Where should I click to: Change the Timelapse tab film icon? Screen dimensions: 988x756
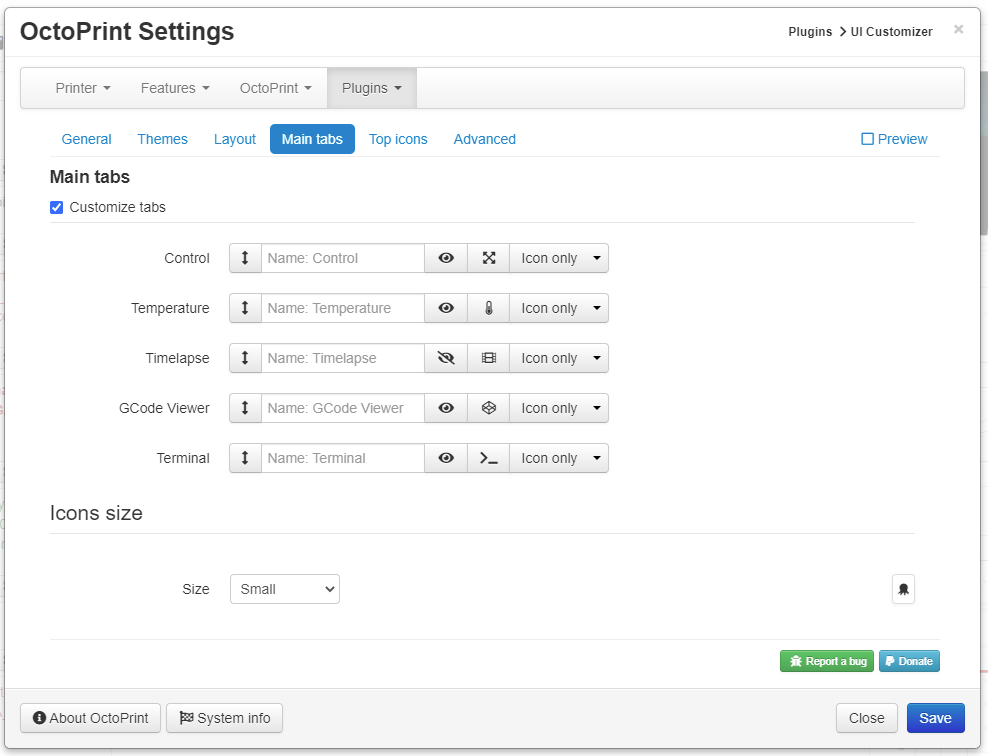pos(488,358)
